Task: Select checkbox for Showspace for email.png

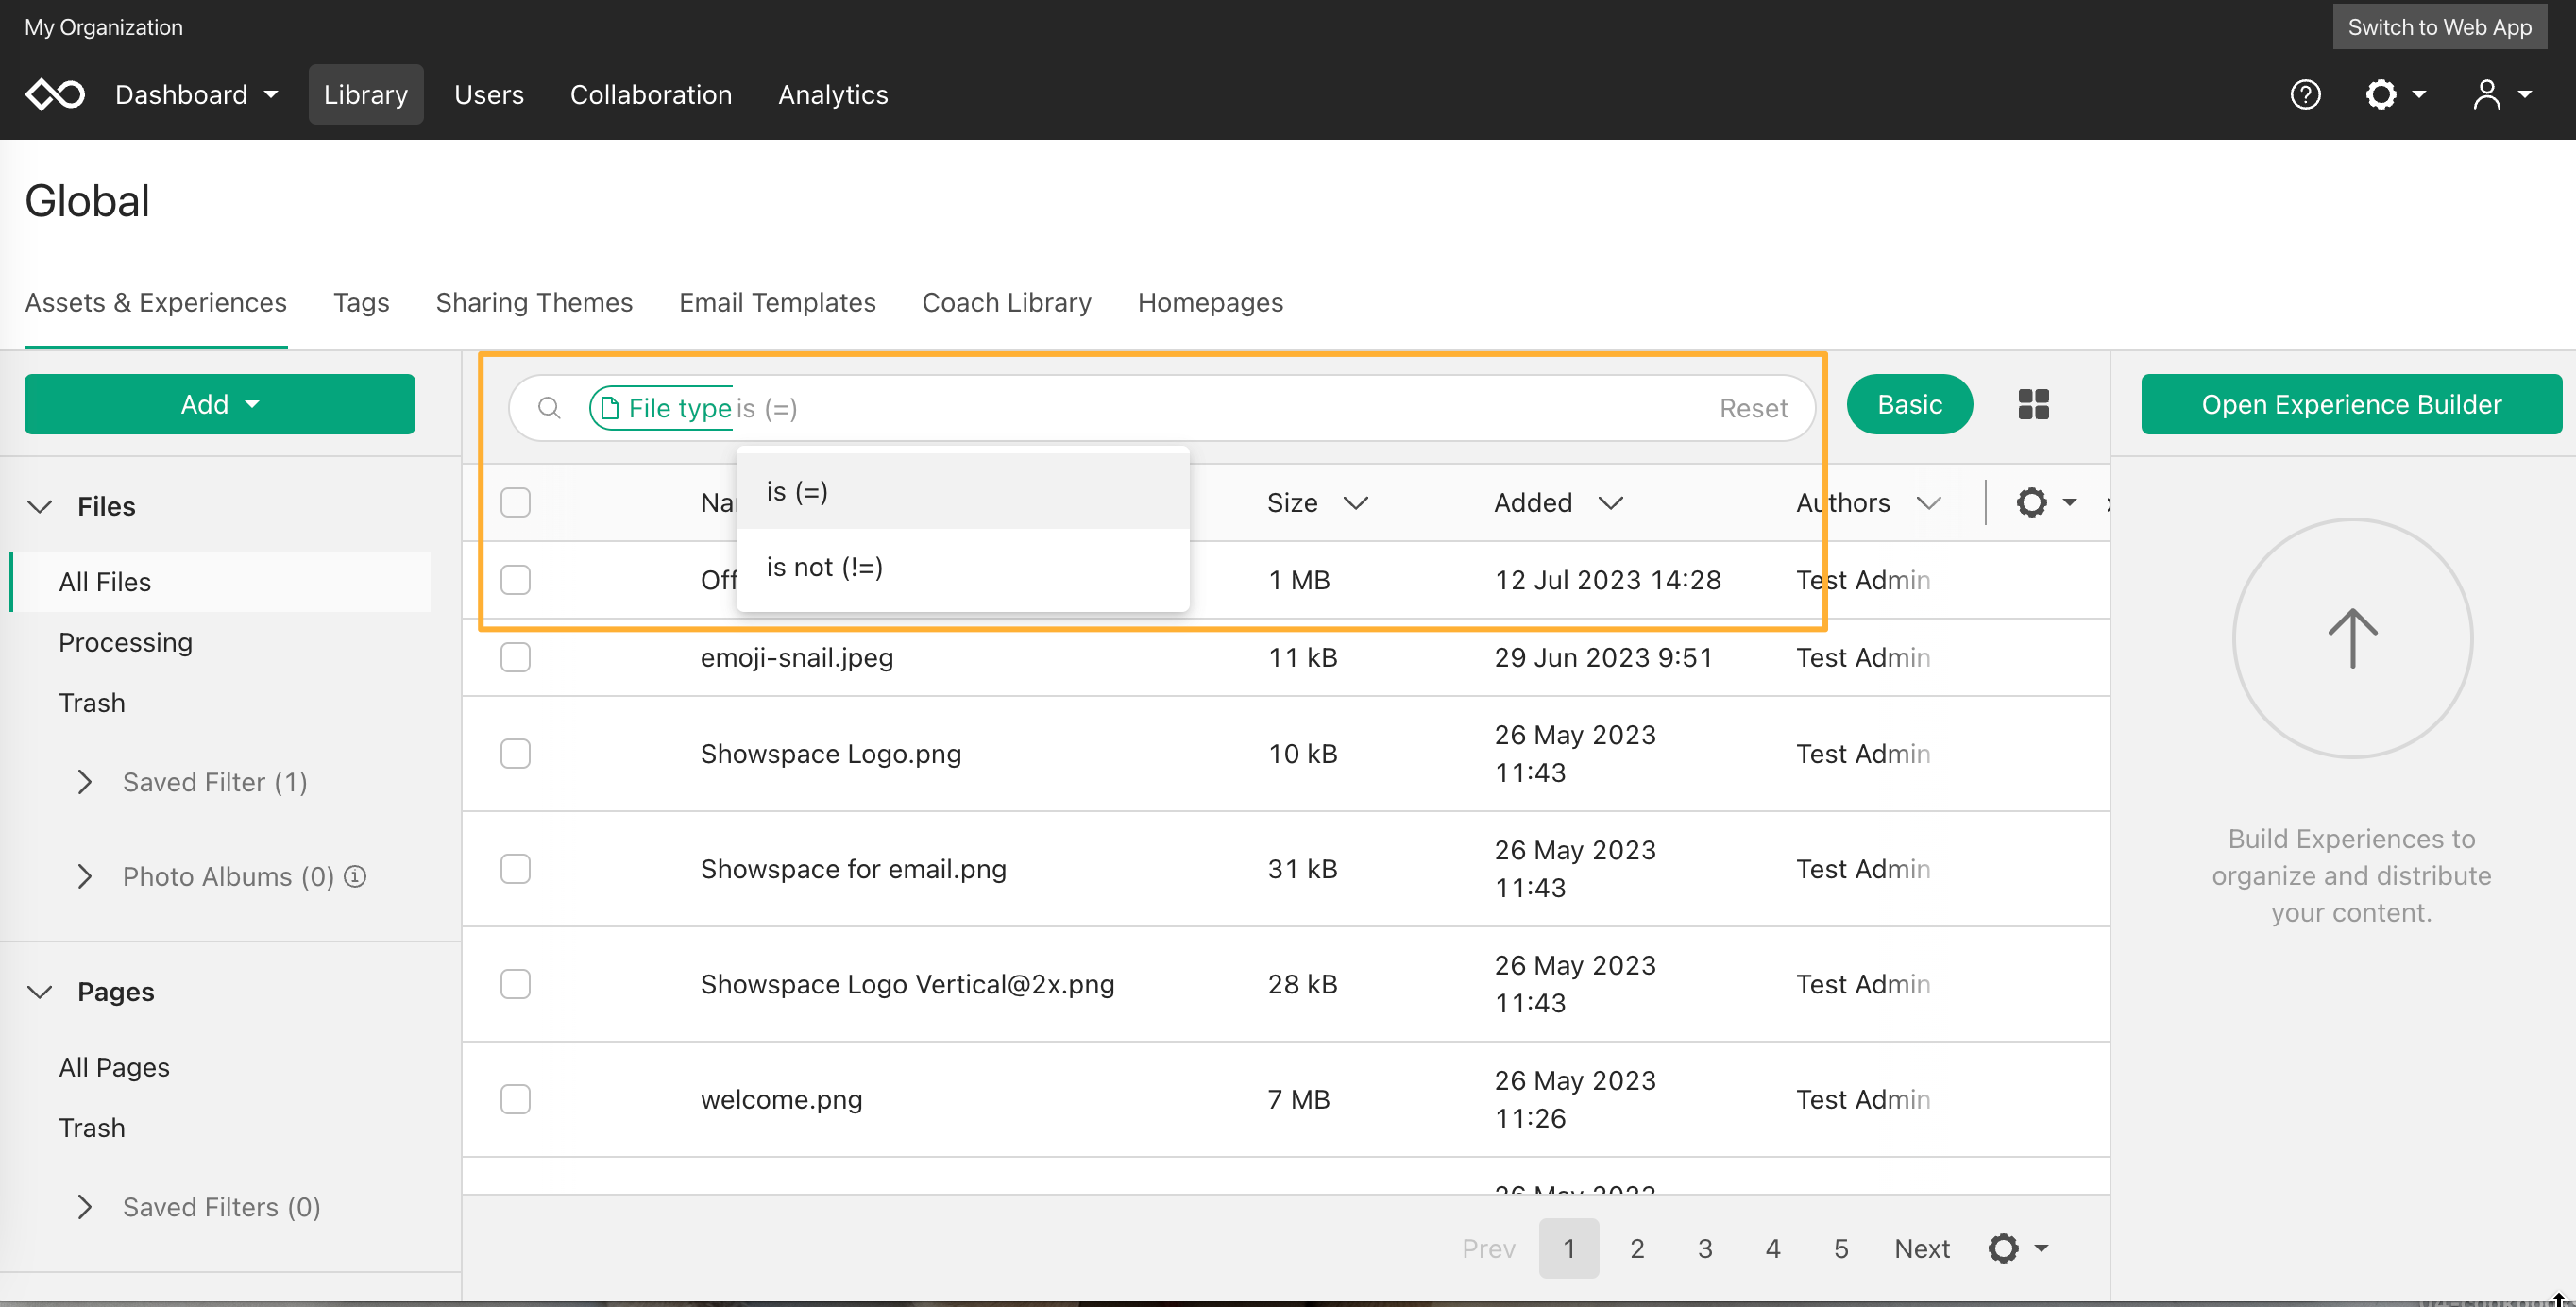Action: (515, 869)
